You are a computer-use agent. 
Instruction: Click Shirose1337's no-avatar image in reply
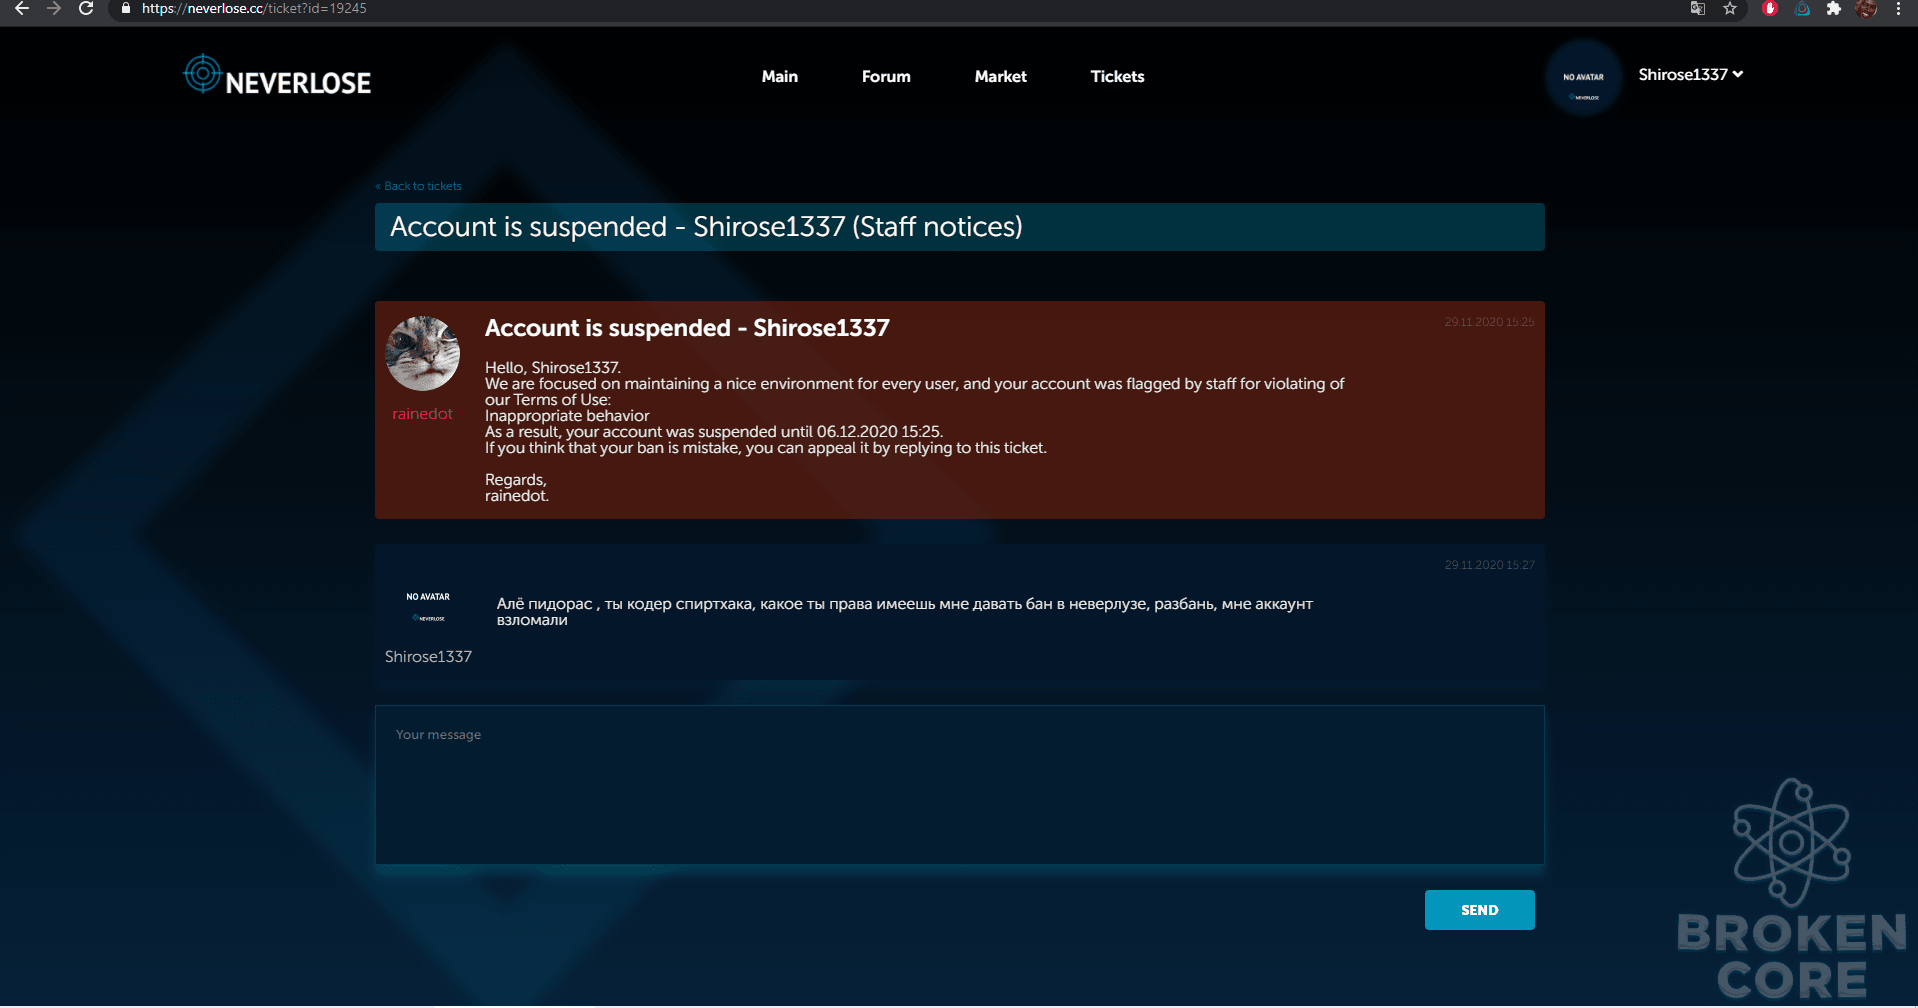tap(428, 606)
